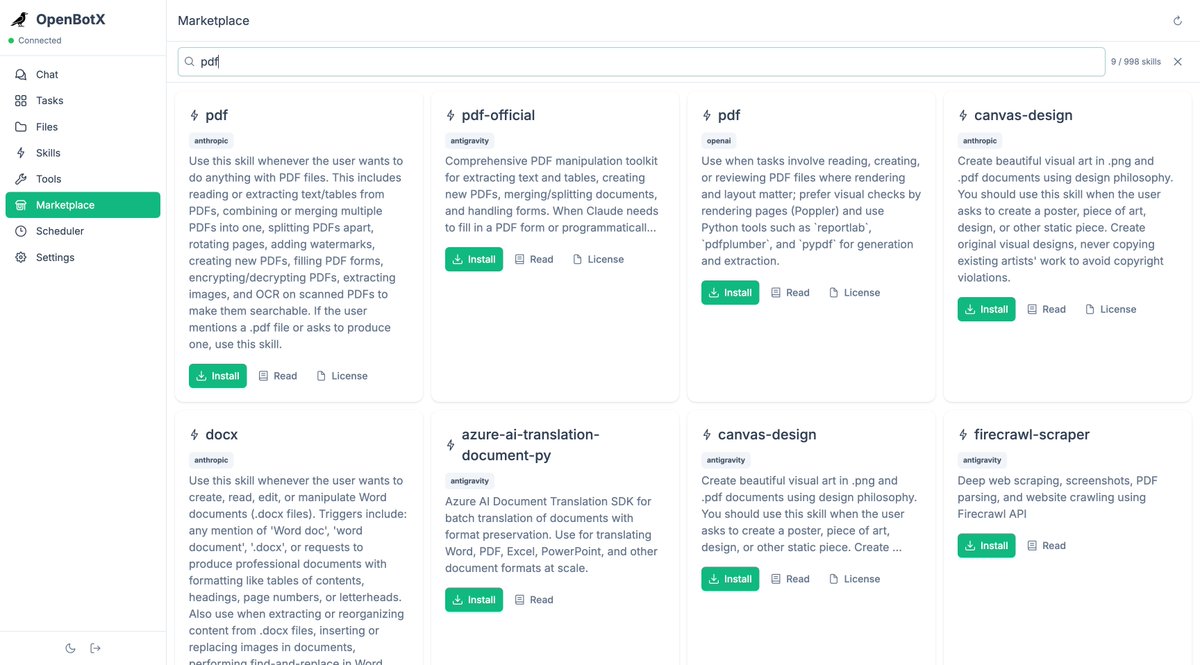Read the anthropic pdf skill
The height and width of the screenshot is (665, 1200).
(x=277, y=376)
